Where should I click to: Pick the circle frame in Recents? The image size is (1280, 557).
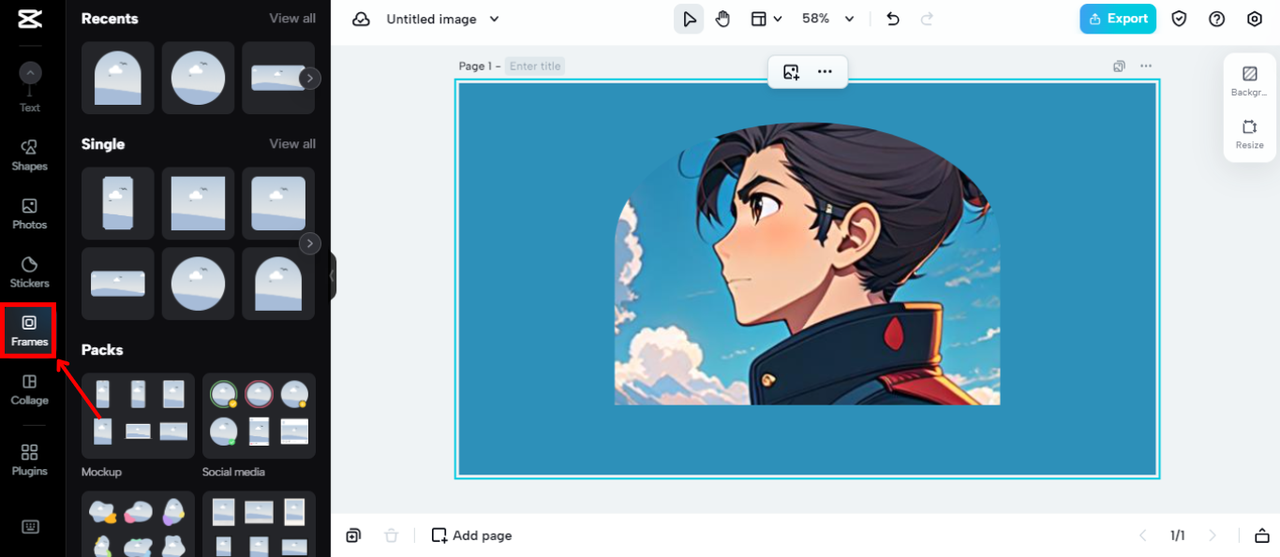pos(198,78)
